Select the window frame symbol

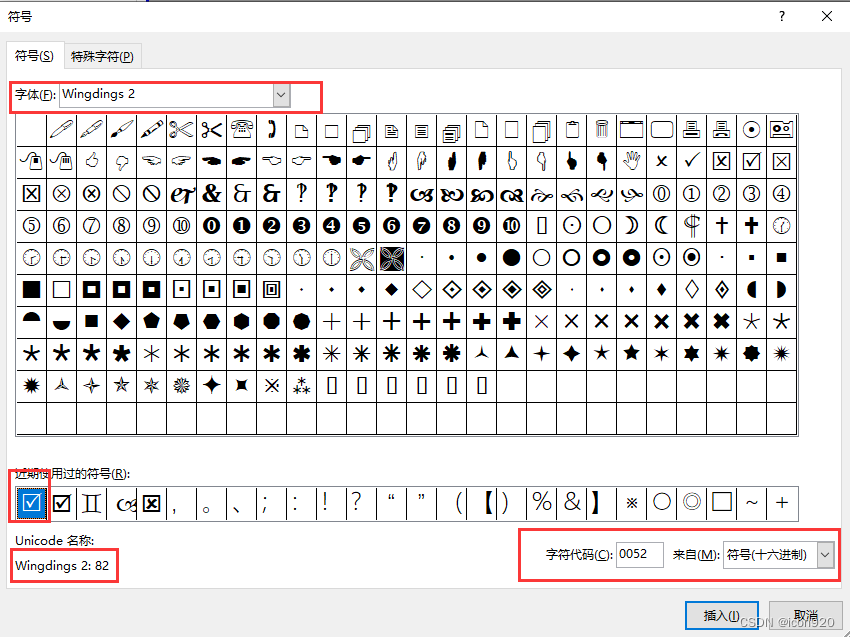[632, 130]
